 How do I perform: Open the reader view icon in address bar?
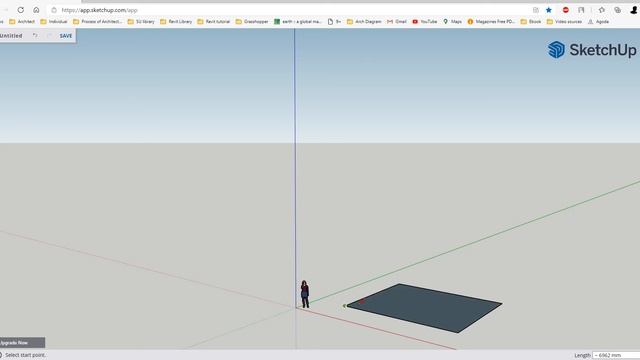pyautogui.click(x=536, y=10)
